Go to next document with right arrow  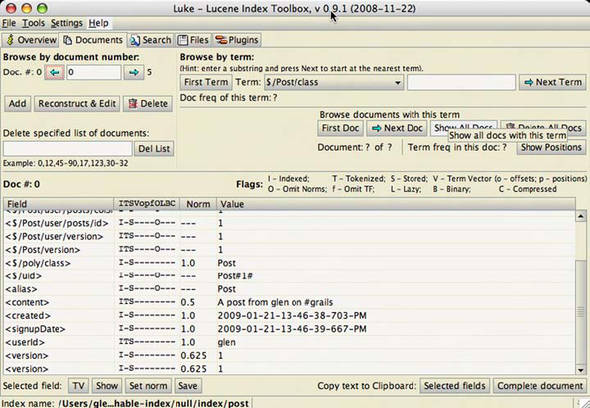(134, 72)
